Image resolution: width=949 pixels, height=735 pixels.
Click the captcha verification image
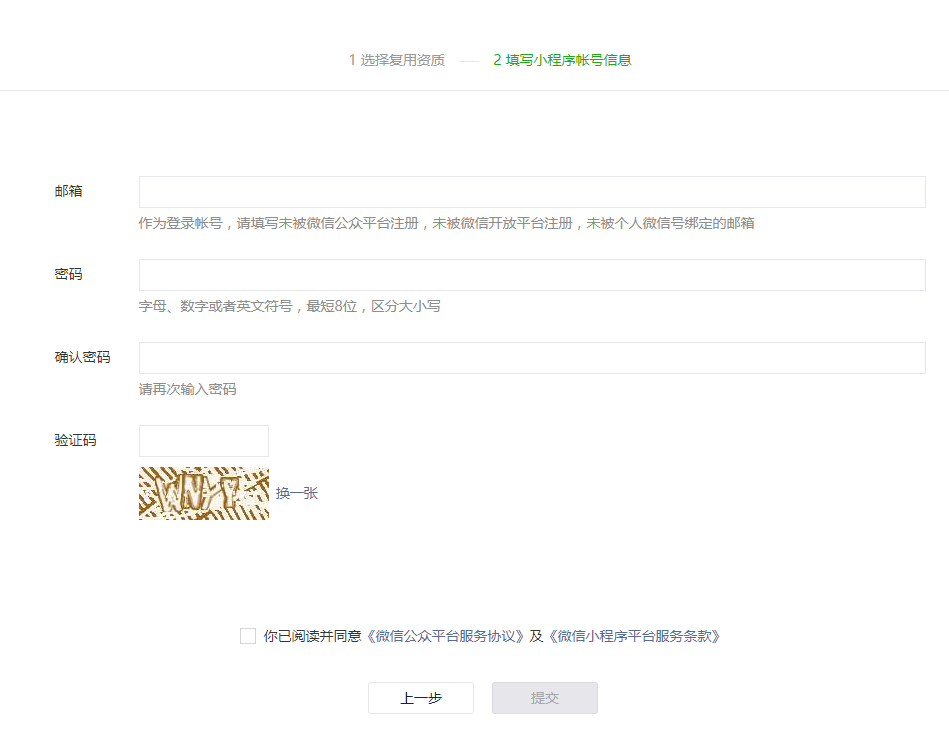(x=203, y=493)
